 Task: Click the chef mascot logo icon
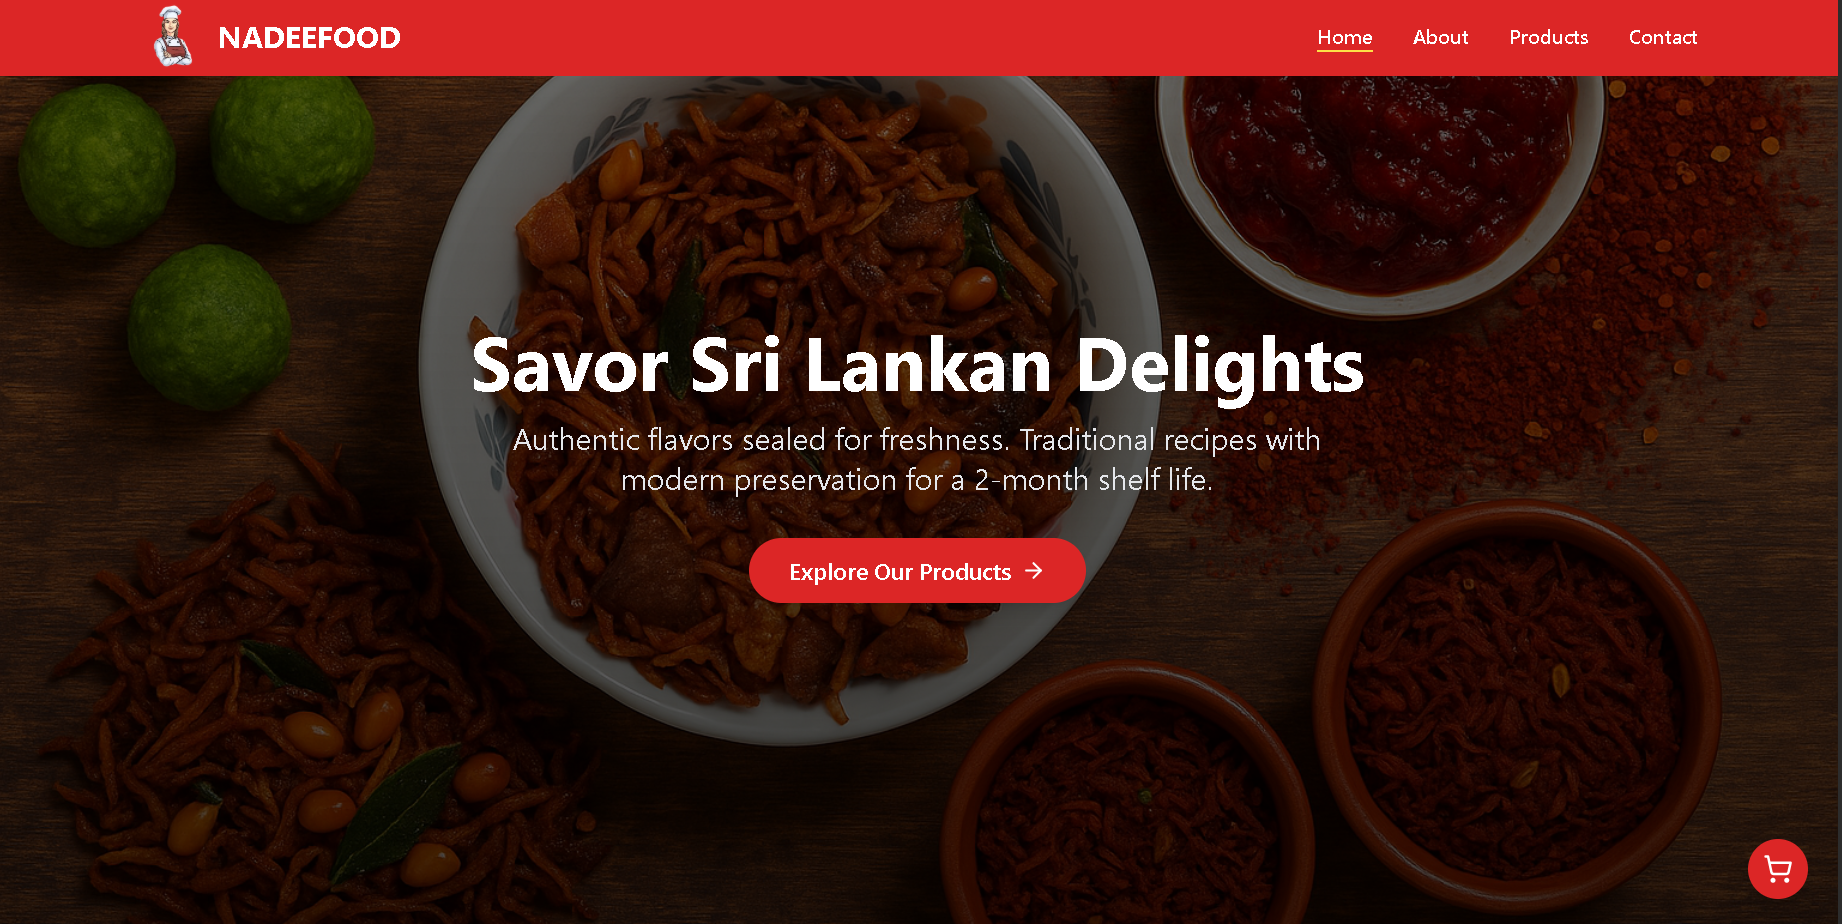tap(172, 37)
